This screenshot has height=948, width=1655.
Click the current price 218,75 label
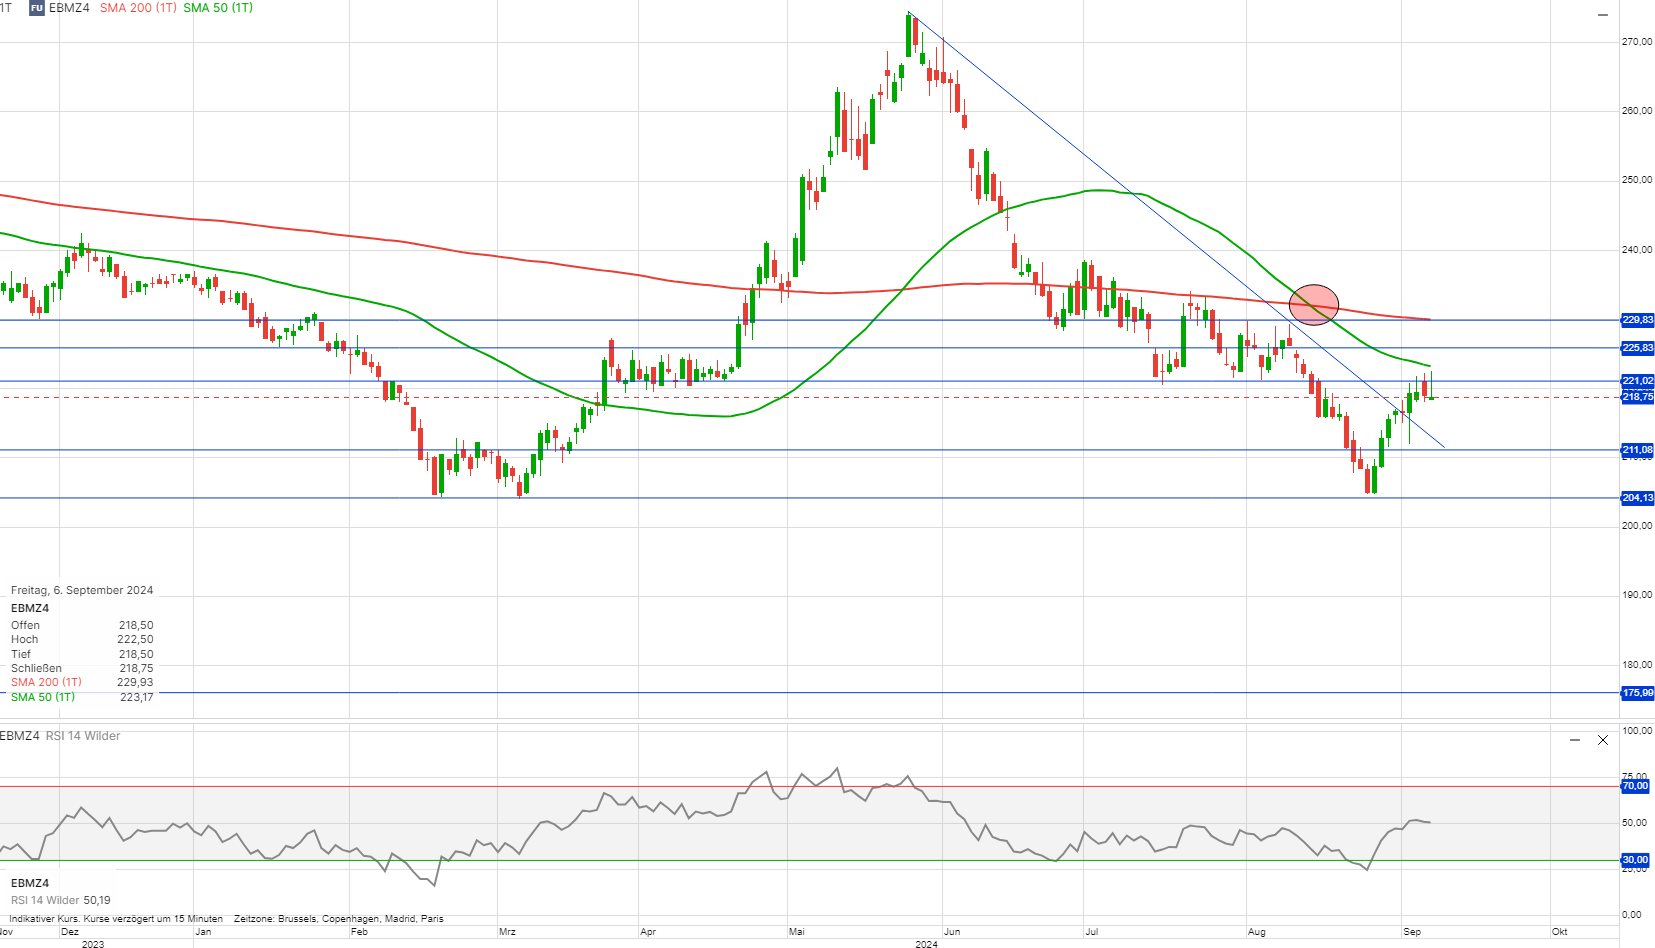coord(1637,397)
